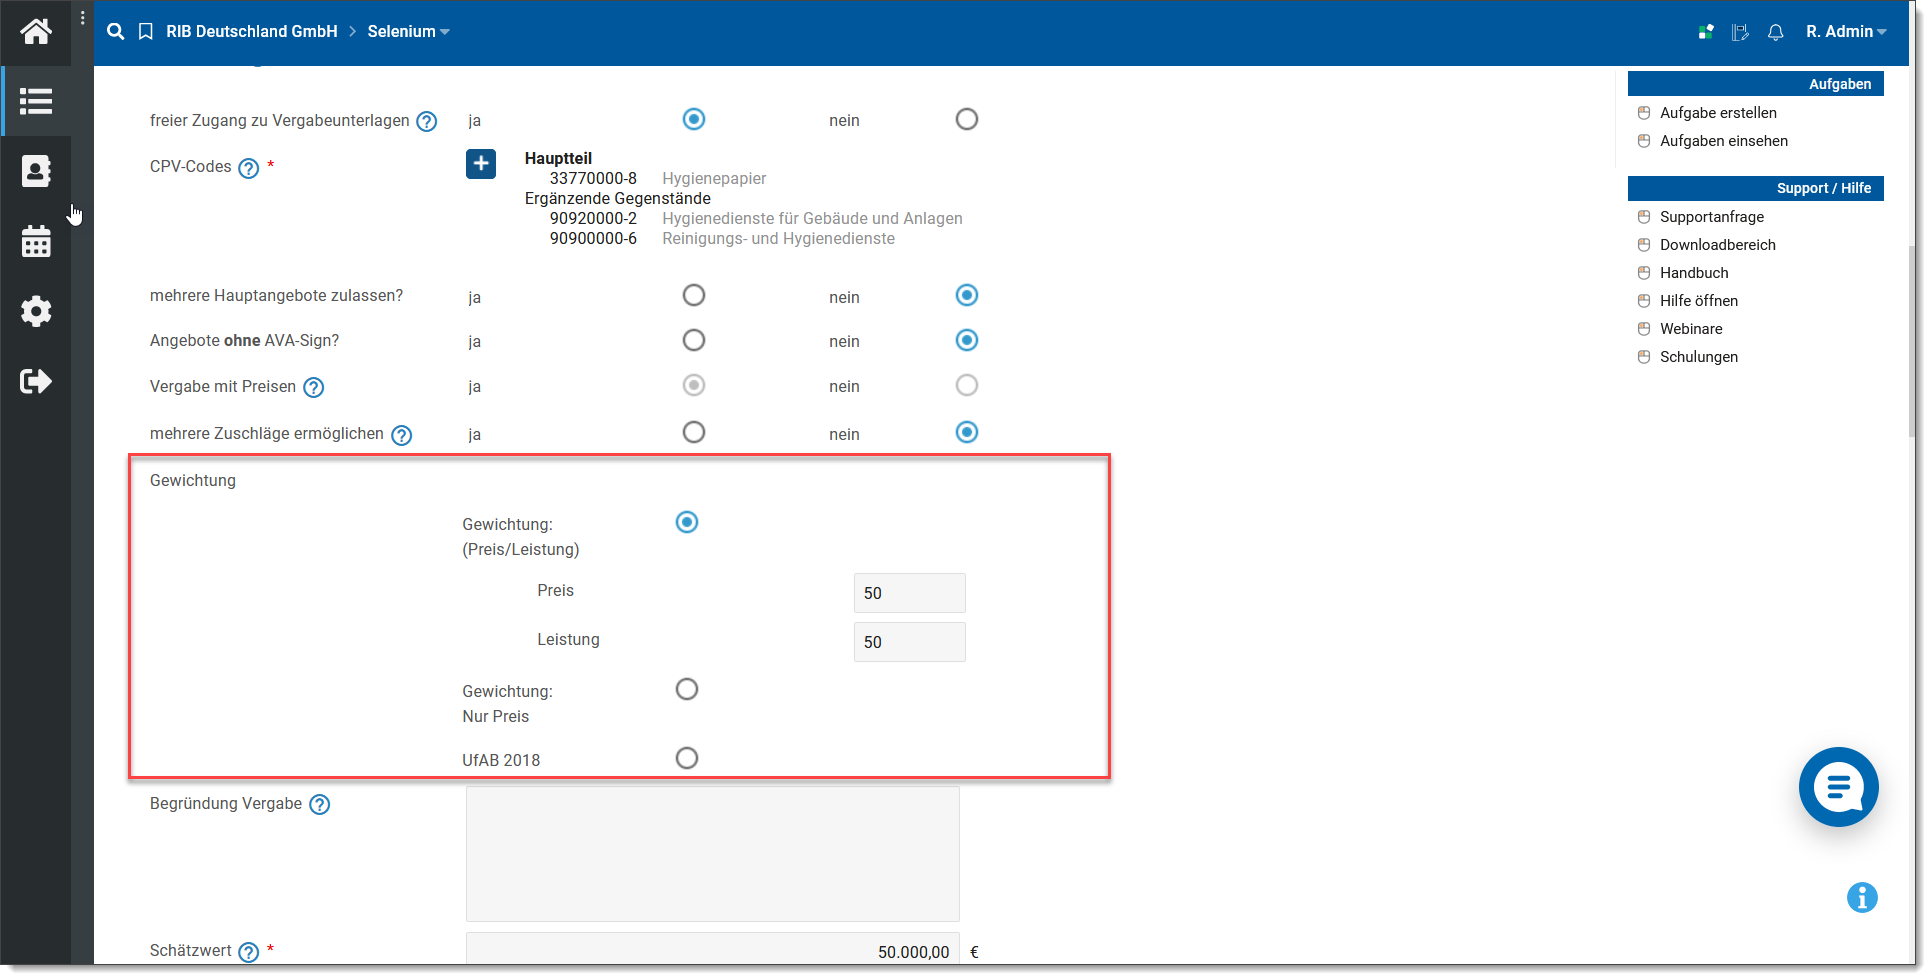Click CPV code 33770000-8 Hygienepapier

pos(657,178)
